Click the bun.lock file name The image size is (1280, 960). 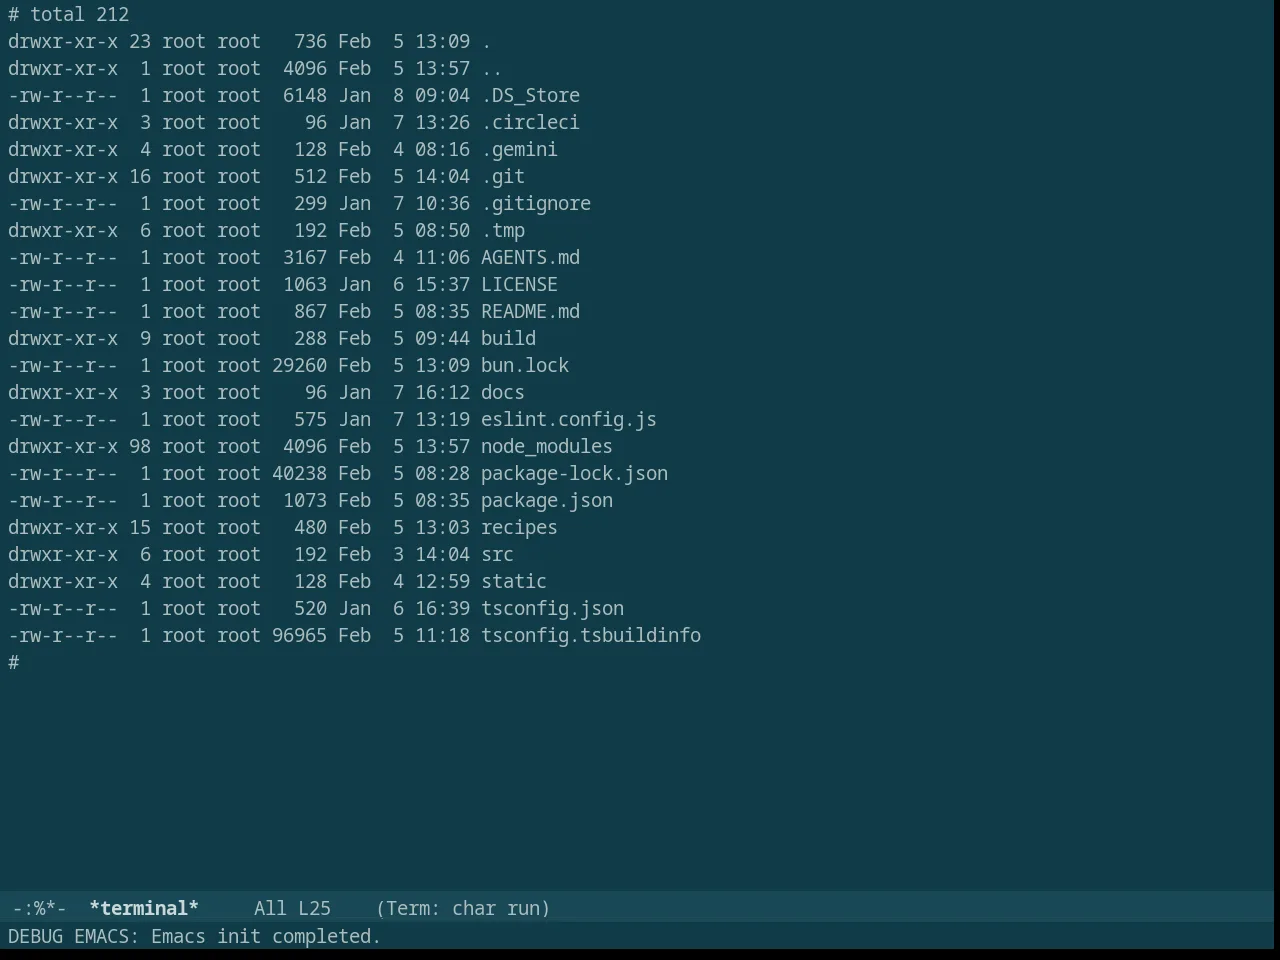525,366
